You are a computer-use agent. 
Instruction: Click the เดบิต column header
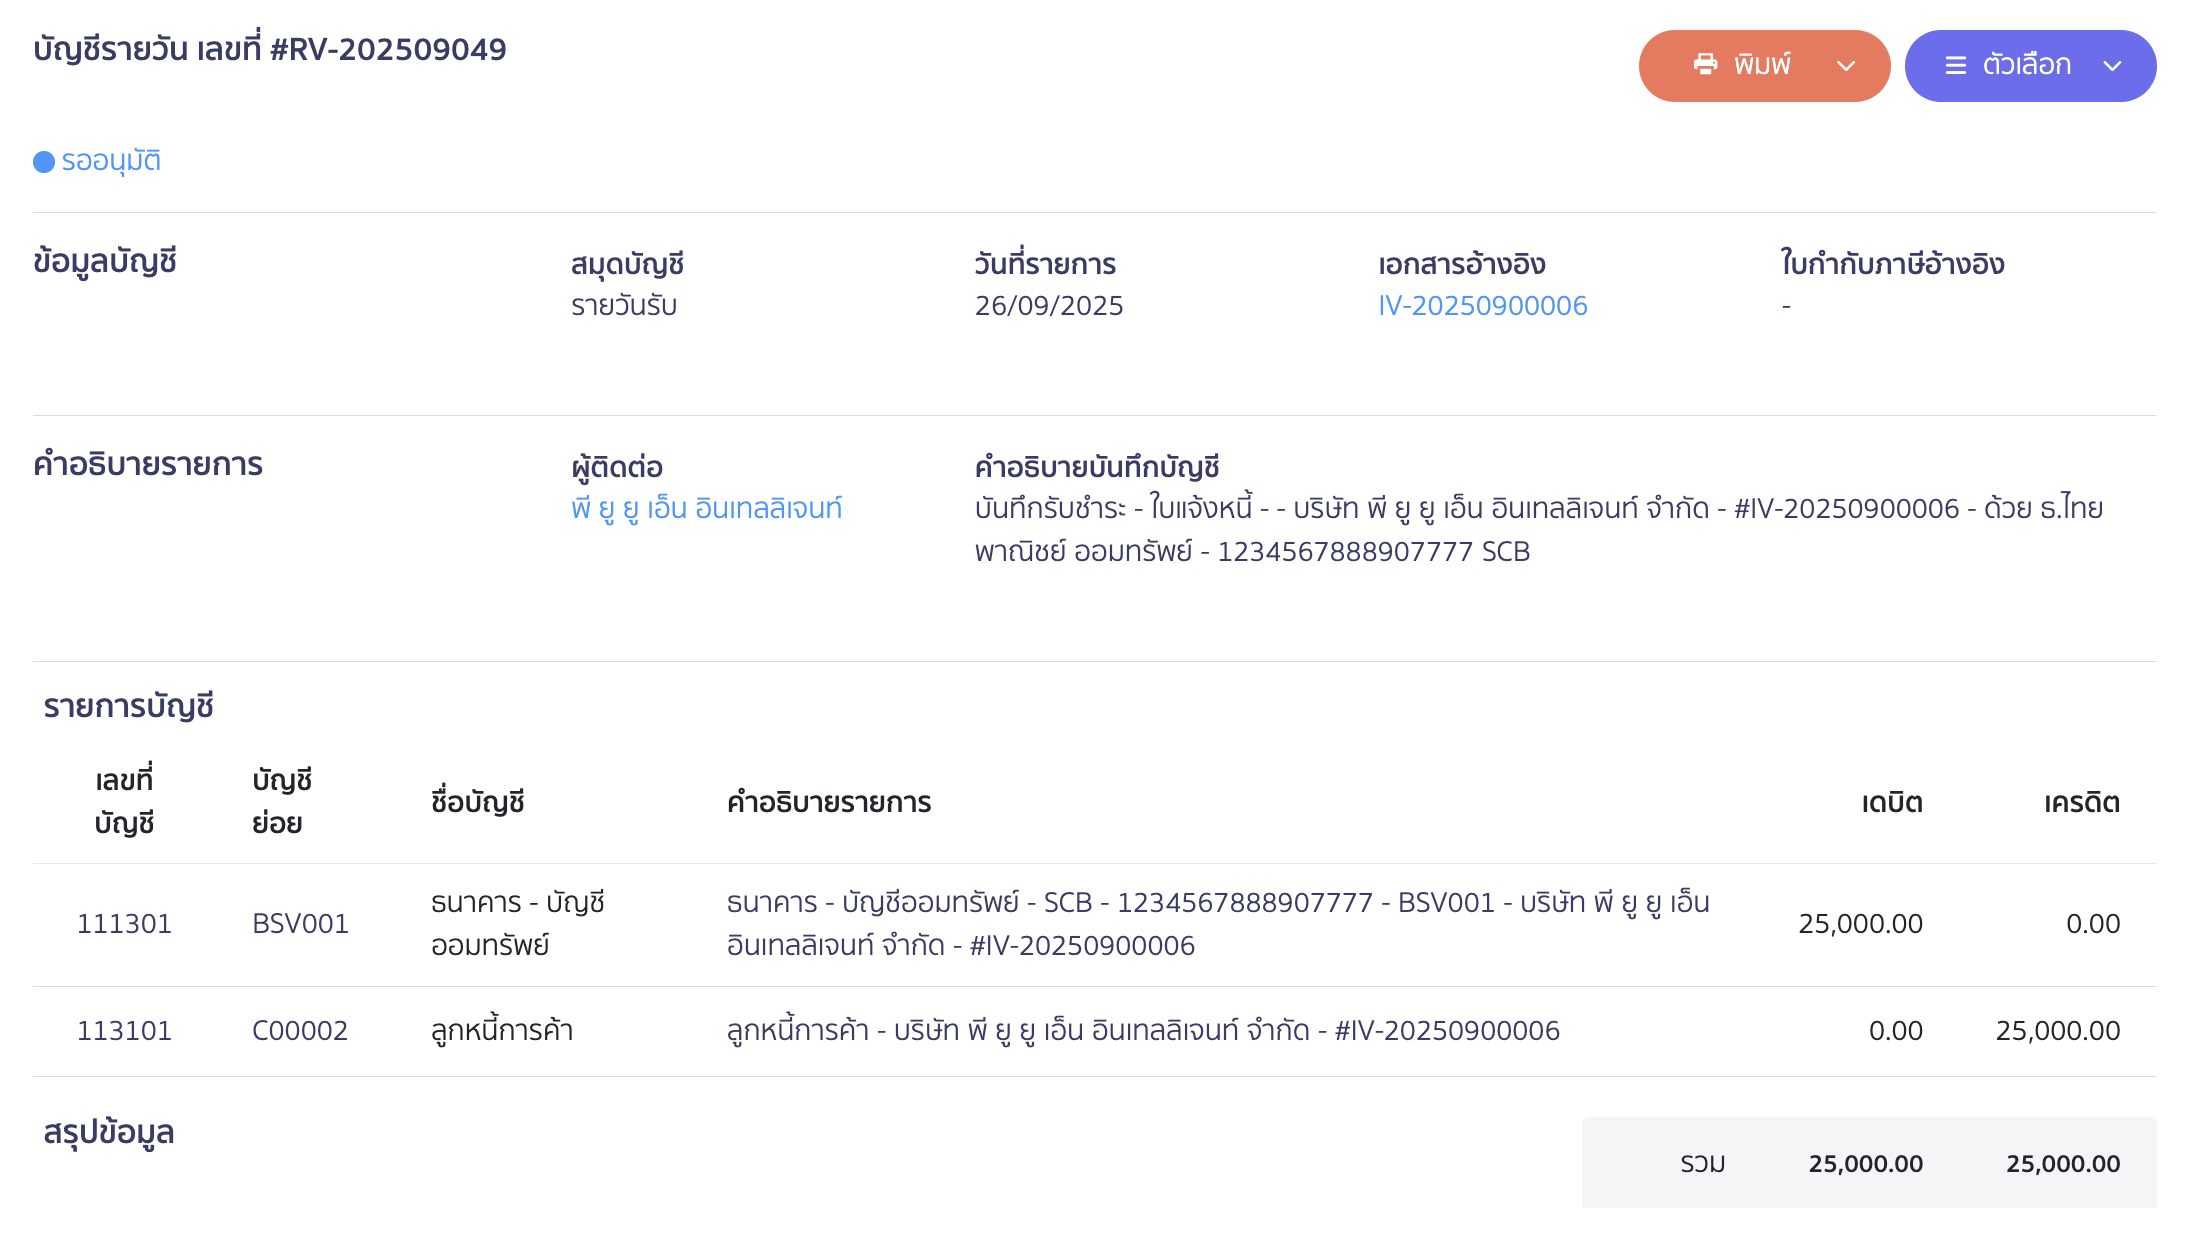pos(1891,802)
